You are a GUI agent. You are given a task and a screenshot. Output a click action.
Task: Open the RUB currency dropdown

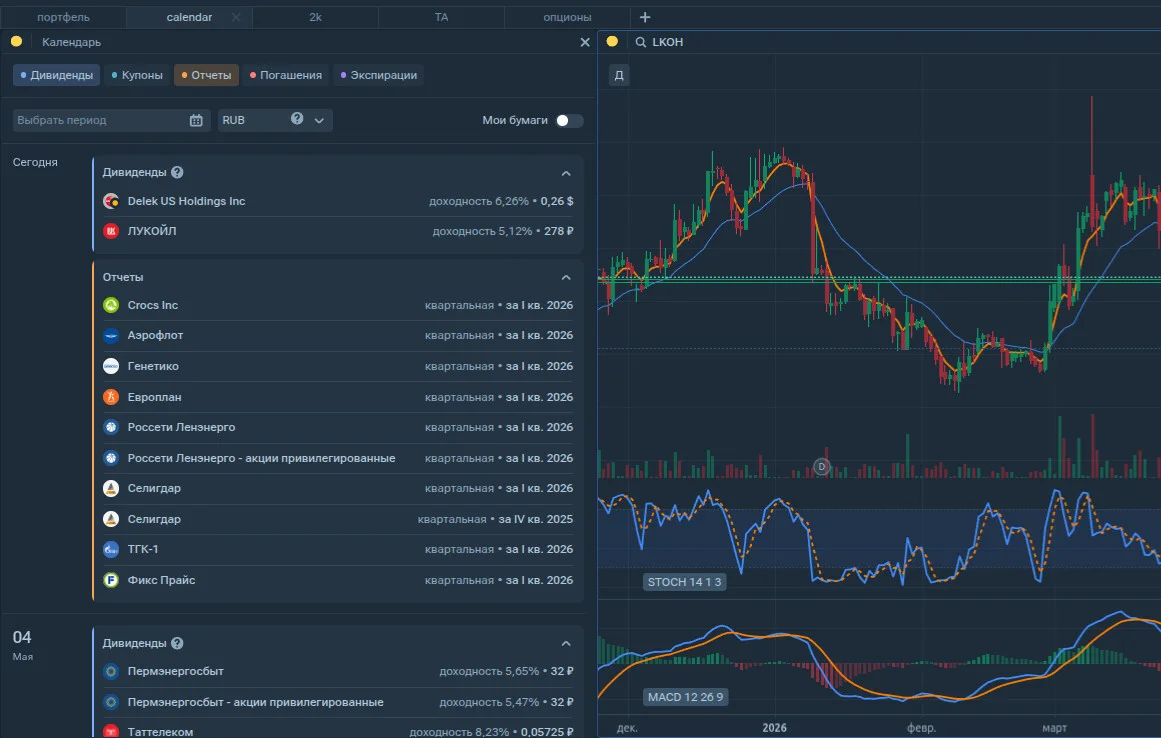click(275, 120)
